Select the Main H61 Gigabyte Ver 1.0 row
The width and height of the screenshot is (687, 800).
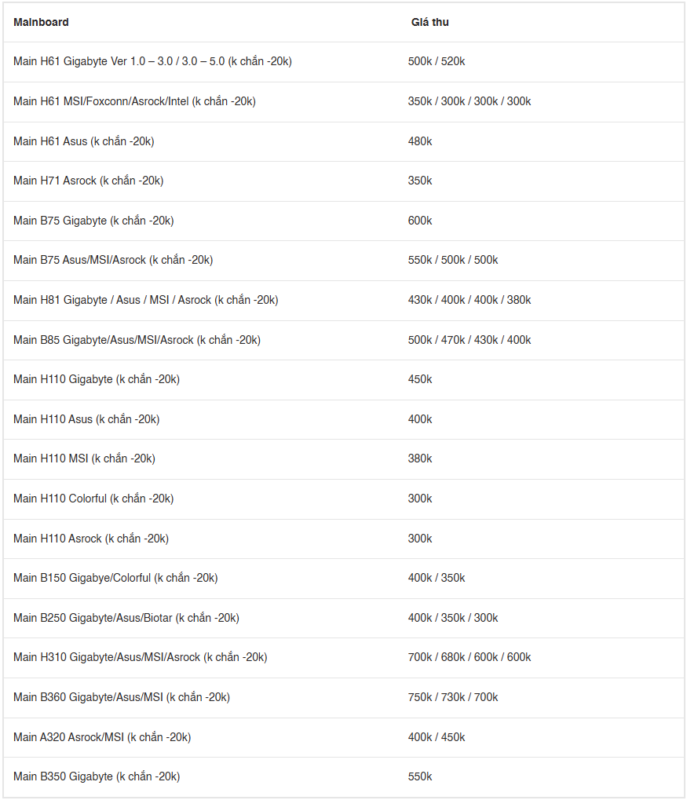(344, 62)
